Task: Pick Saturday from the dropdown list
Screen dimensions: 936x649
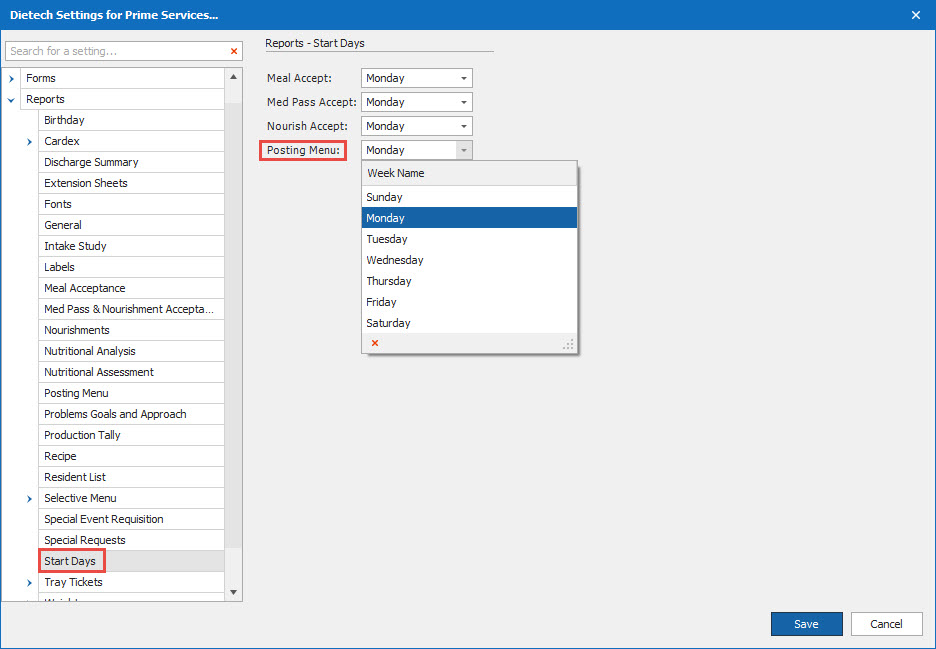Action: (x=469, y=323)
